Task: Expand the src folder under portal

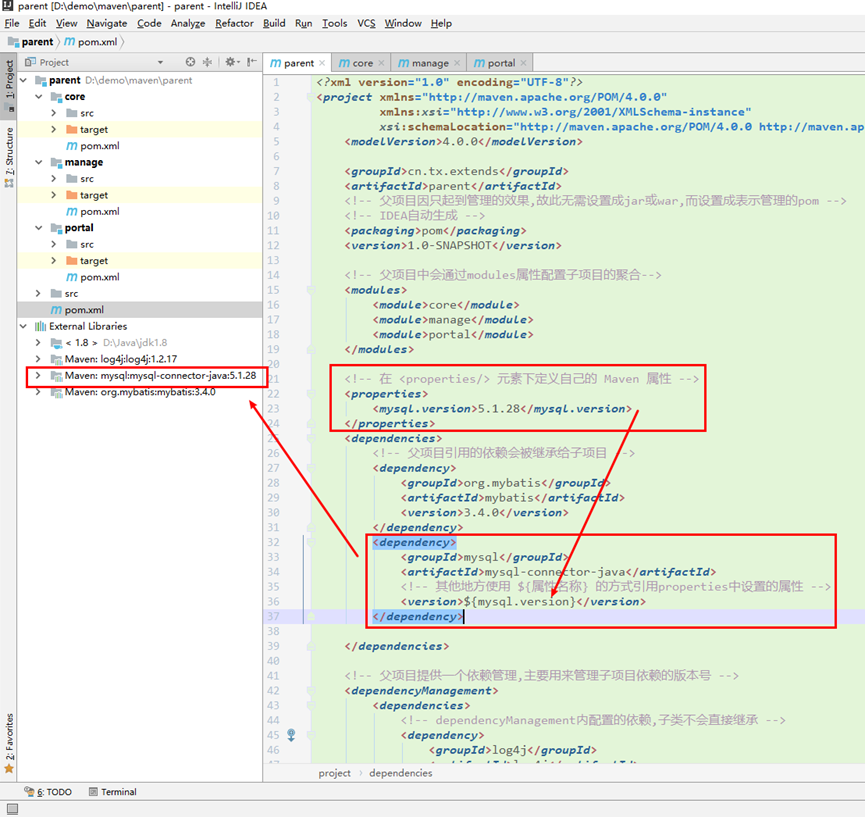Action: pyautogui.click(x=54, y=244)
